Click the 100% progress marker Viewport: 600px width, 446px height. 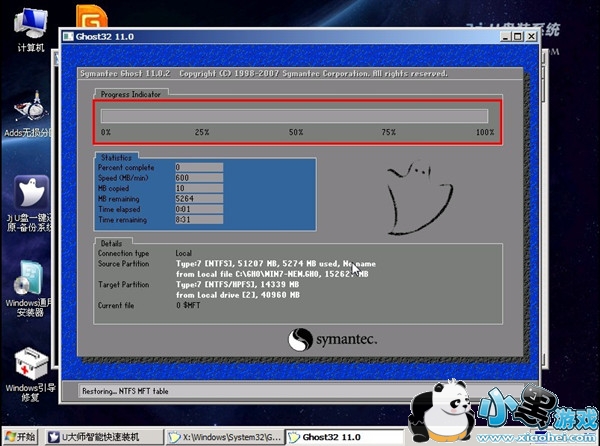point(485,132)
